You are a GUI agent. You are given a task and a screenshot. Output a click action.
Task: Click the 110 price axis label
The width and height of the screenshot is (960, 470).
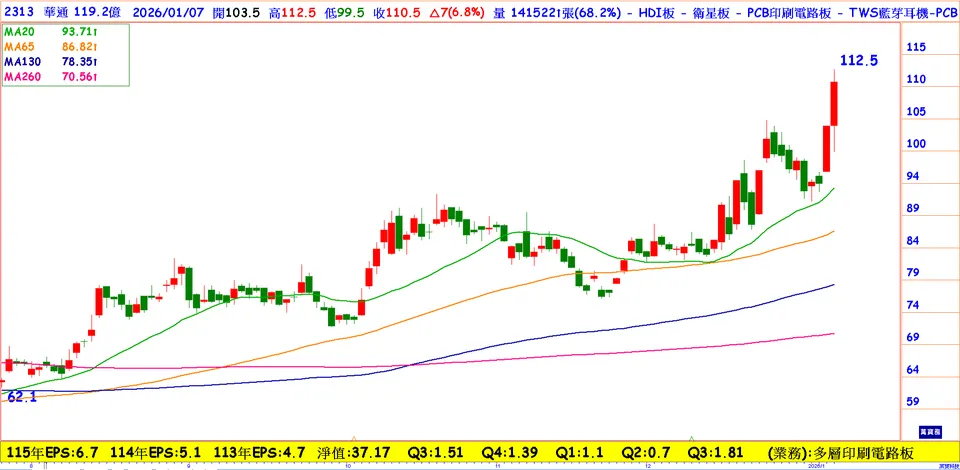coord(917,80)
